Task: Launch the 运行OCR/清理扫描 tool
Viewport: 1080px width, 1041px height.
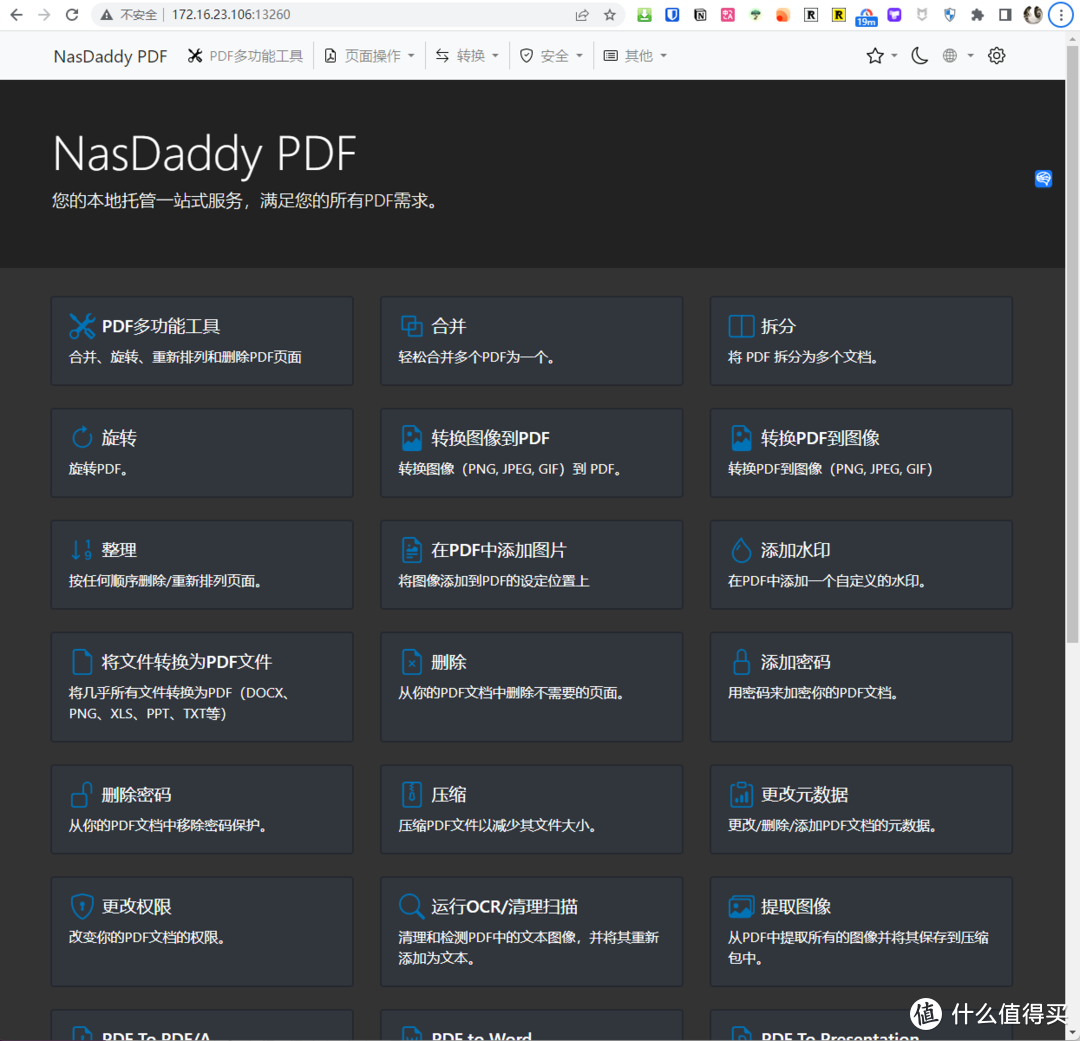Action: [x=531, y=930]
